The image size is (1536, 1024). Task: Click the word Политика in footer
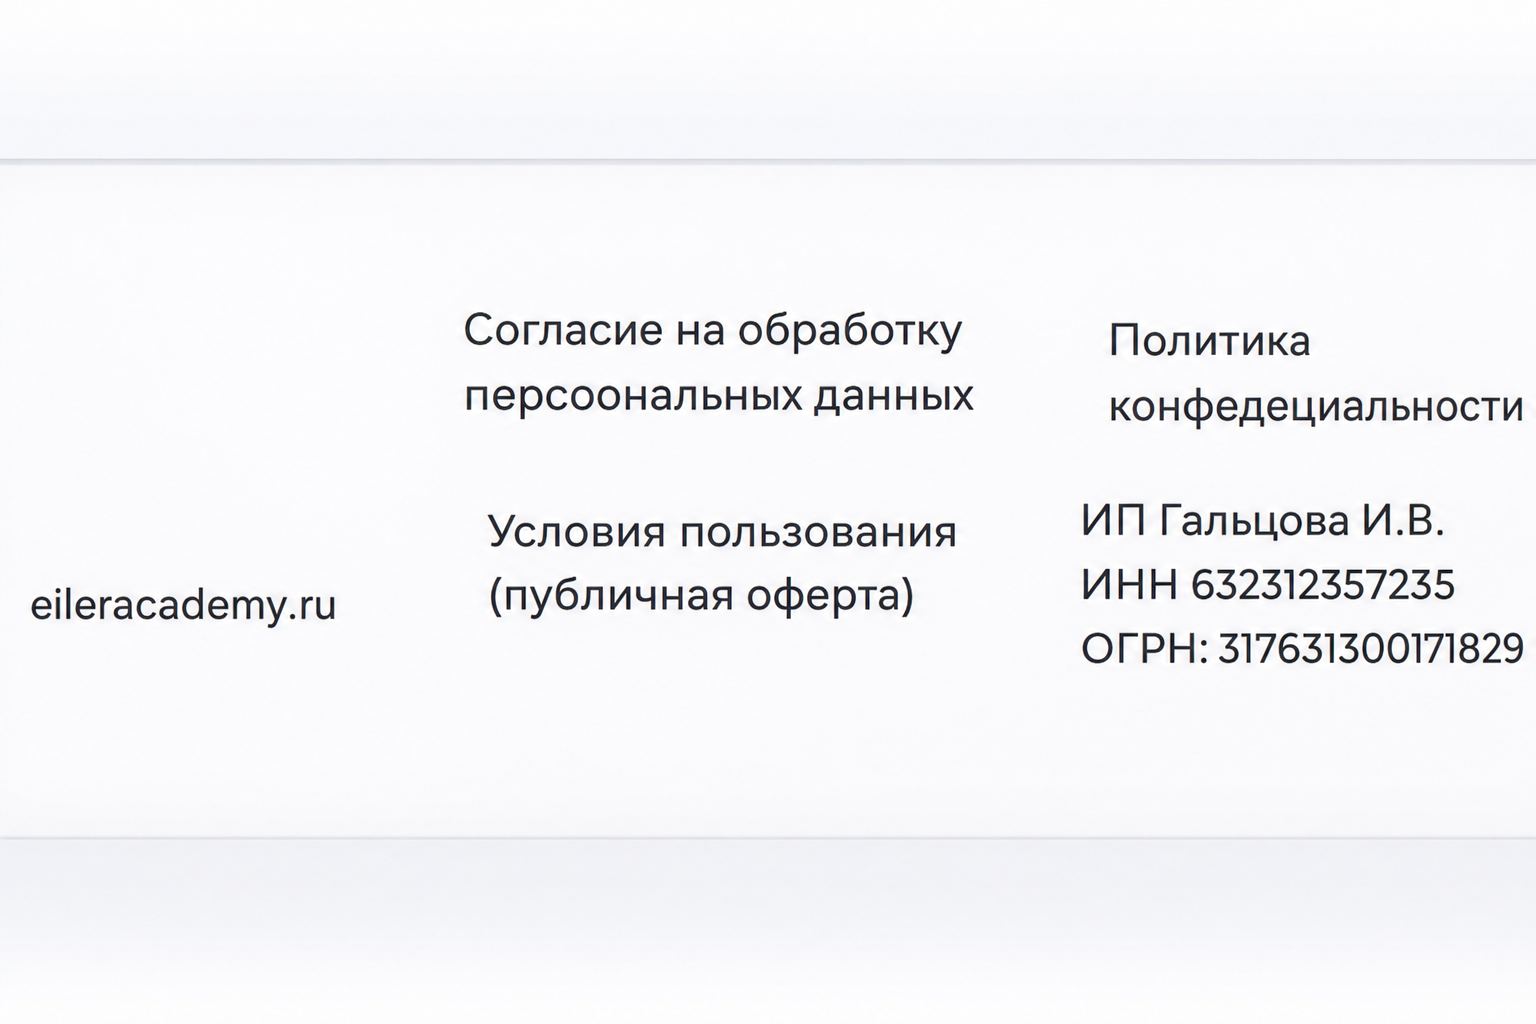pos(1209,341)
